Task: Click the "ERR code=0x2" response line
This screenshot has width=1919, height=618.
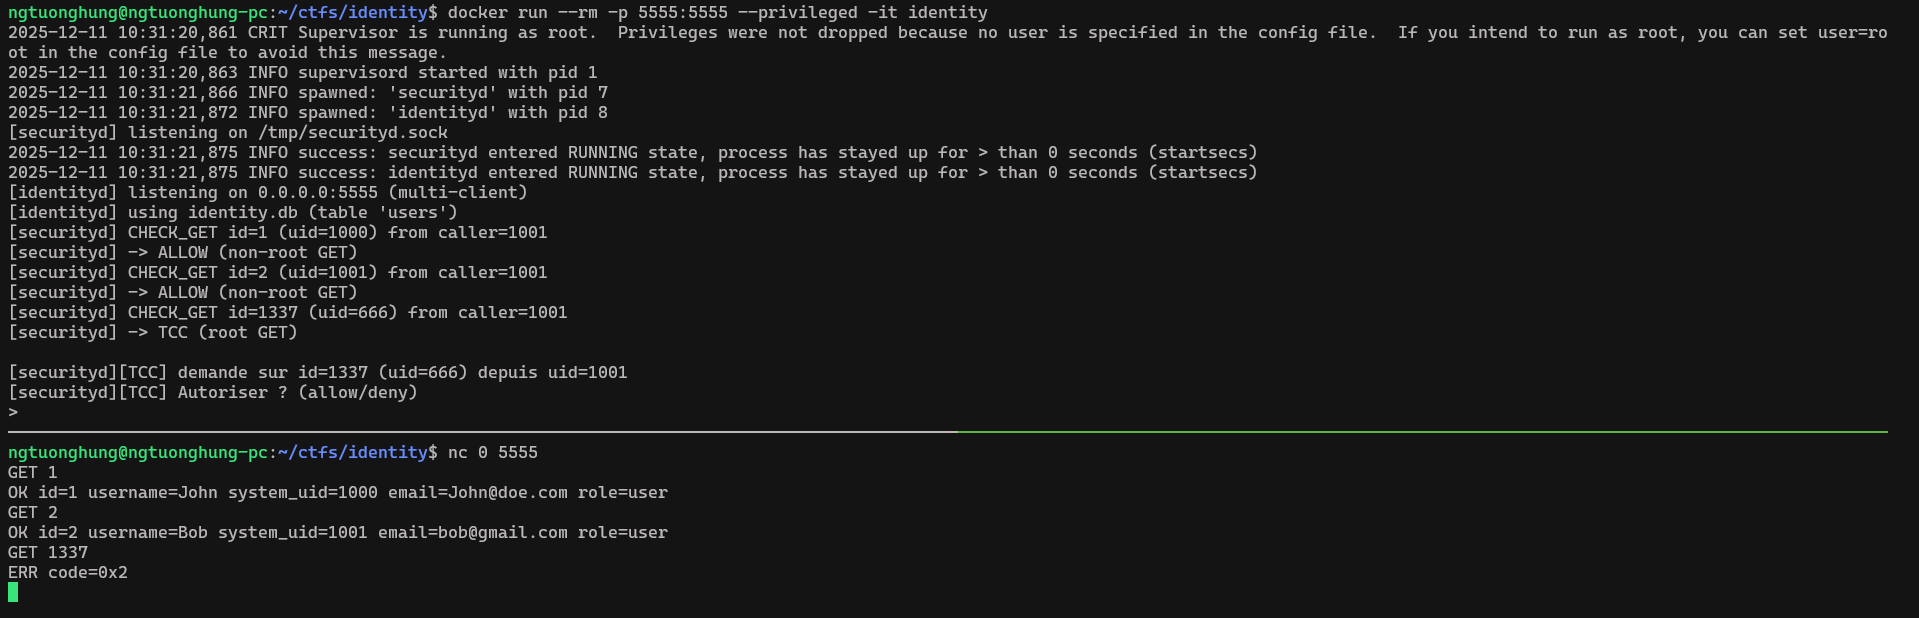Action: pos(68,572)
